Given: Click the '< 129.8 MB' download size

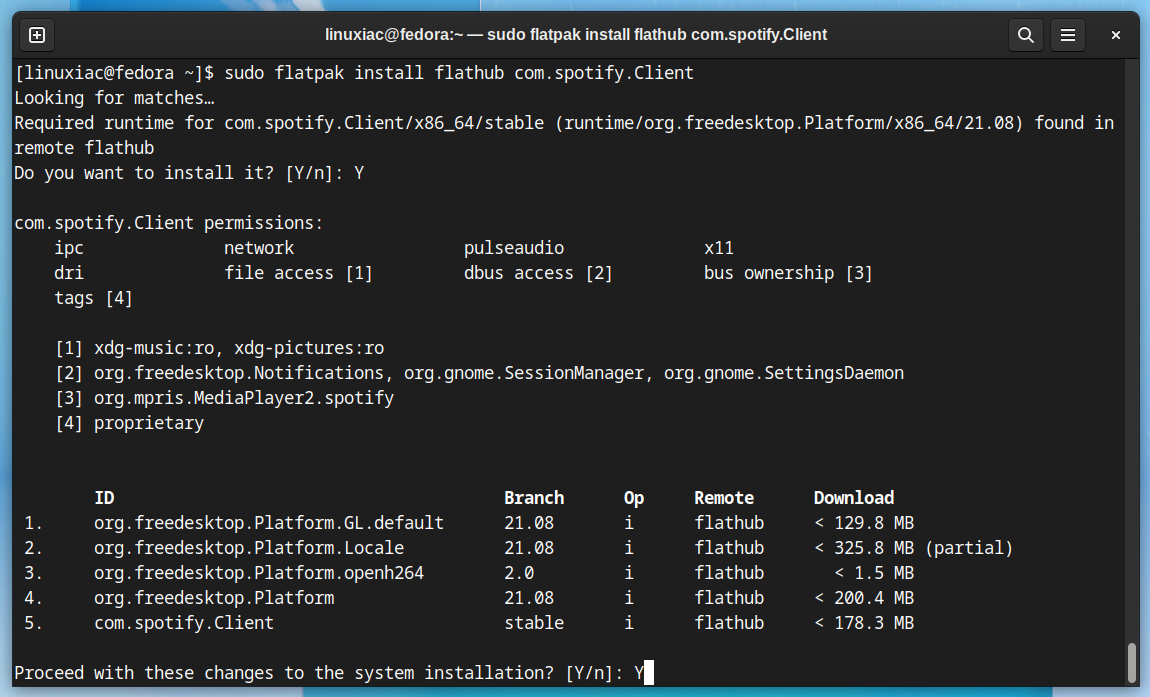Looking at the screenshot, I should [x=864, y=523].
